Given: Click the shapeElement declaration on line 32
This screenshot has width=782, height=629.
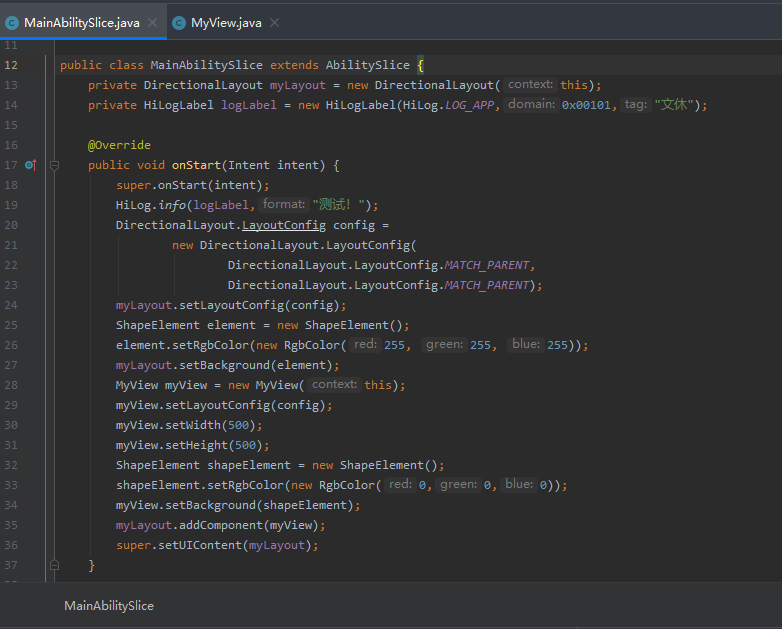Looking at the screenshot, I should (x=280, y=465).
